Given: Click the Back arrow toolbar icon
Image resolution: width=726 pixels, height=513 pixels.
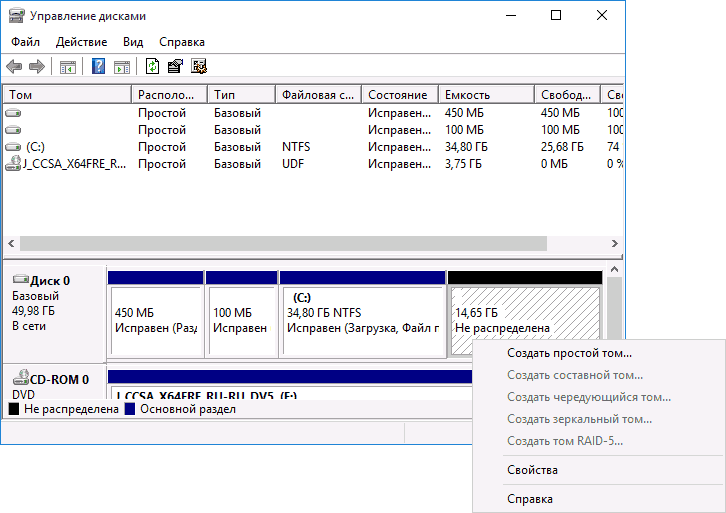Looking at the screenshot, I should 14,67.
